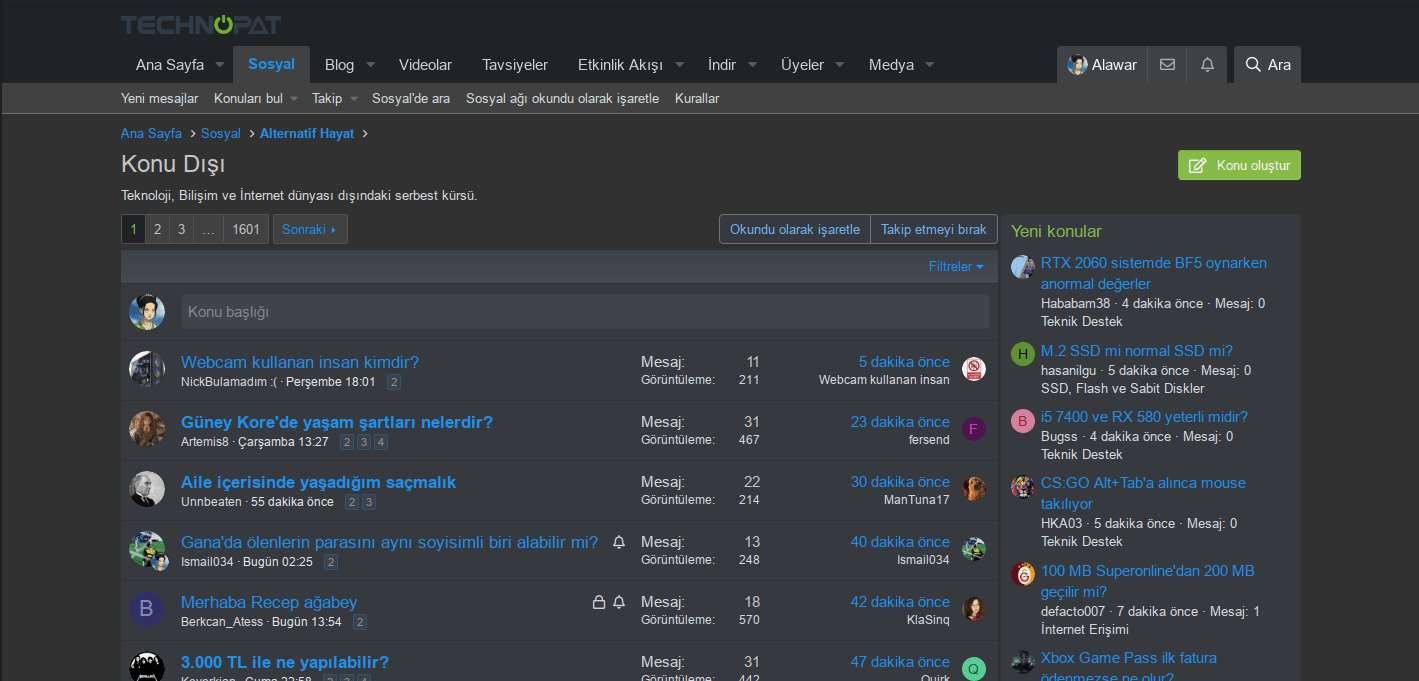1419x681 pixels.
Task: Click the Yeni konular heading link
Action: coord(1056,231)
